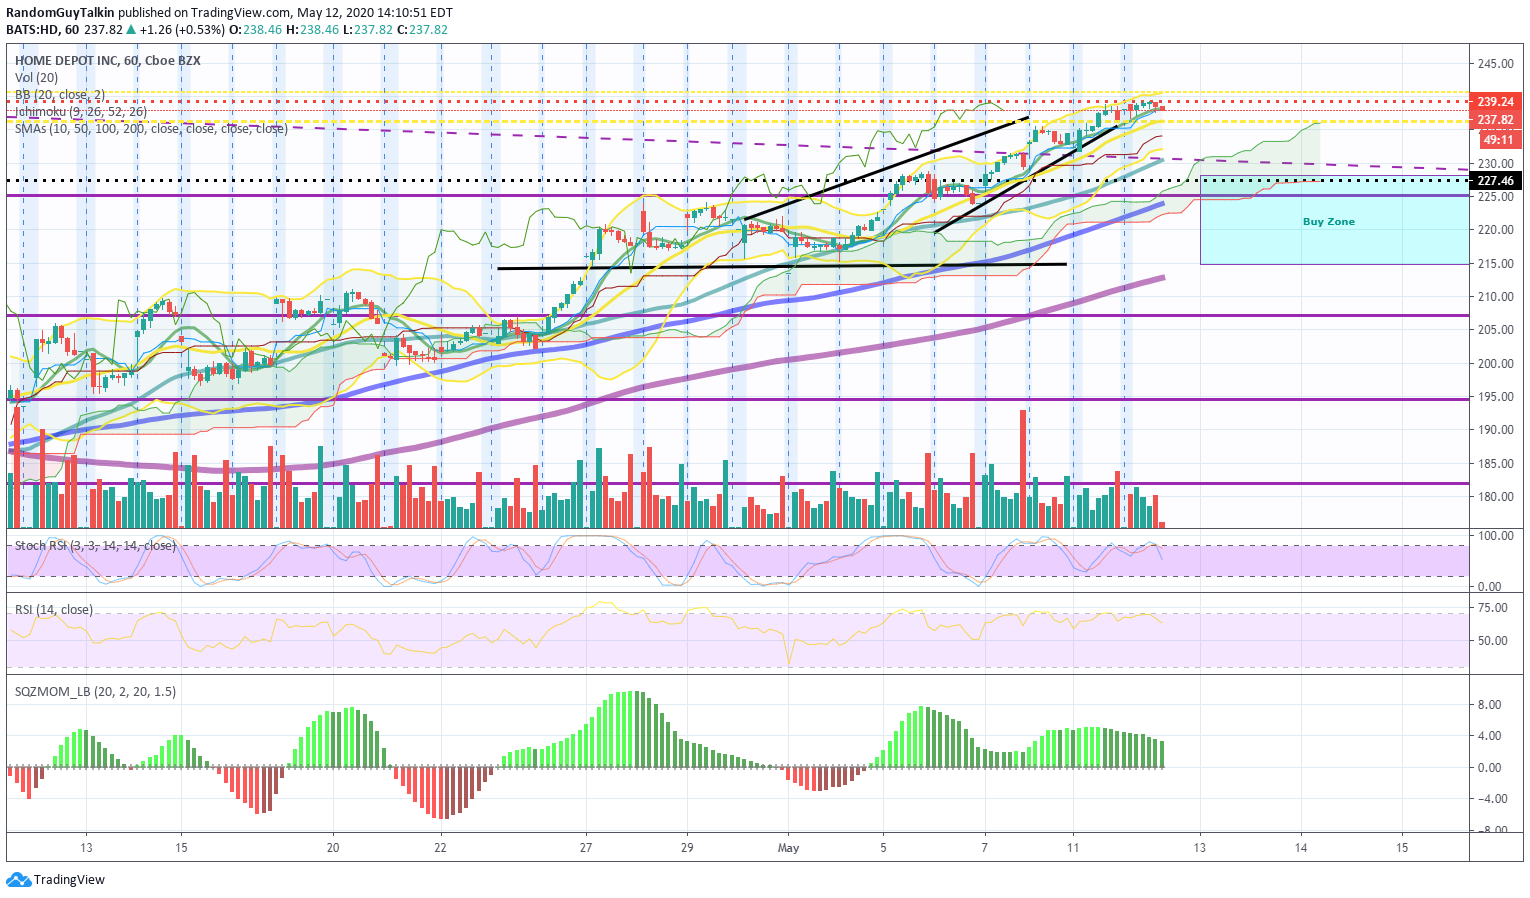Click the red 239.24 price tag
Image resolution: width=1530 pixels, height=898 pixels.
click(x=1495, y=102)
